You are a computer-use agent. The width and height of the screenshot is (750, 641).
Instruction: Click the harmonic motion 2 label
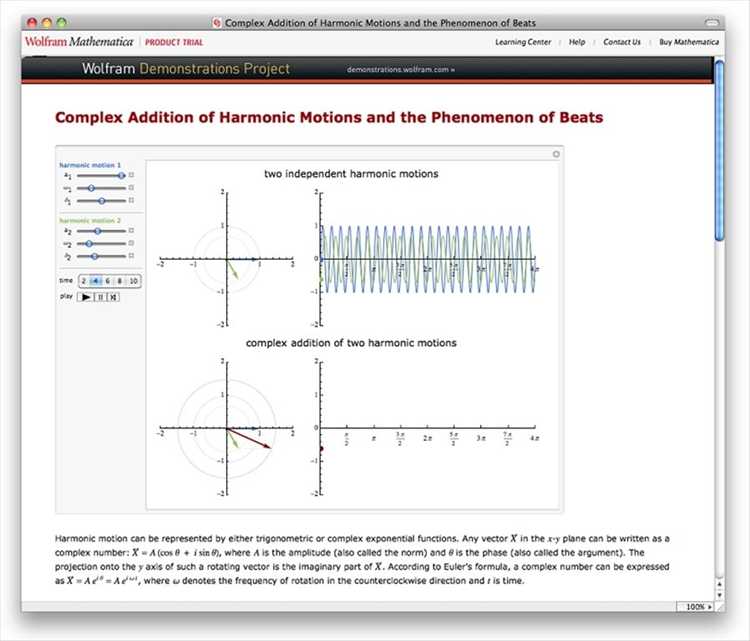pos(90,221)
